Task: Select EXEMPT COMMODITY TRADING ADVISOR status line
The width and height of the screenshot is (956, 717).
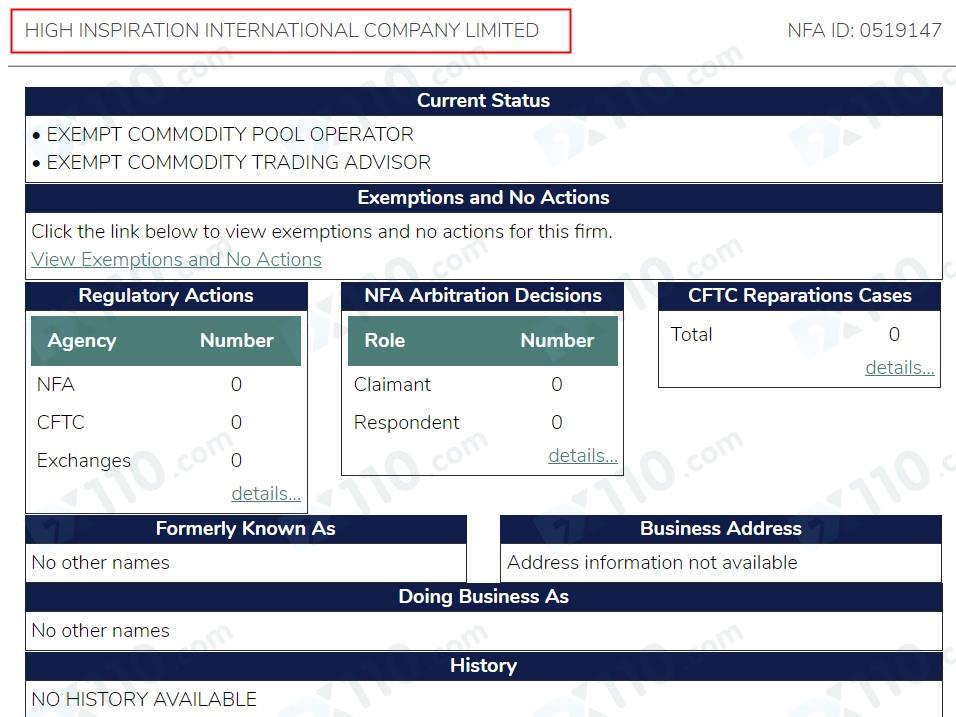Action: click(238, 162)
